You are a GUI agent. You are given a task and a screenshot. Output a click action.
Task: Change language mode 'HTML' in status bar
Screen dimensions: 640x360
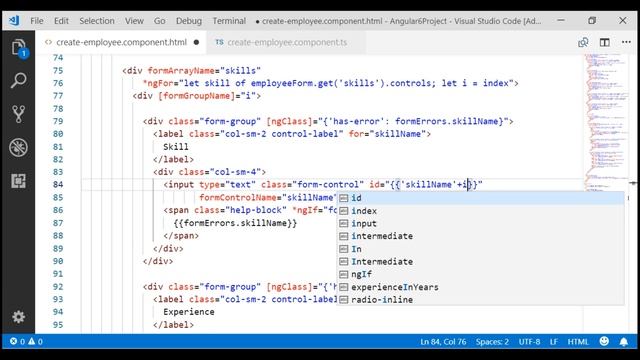tap(578, 342)
